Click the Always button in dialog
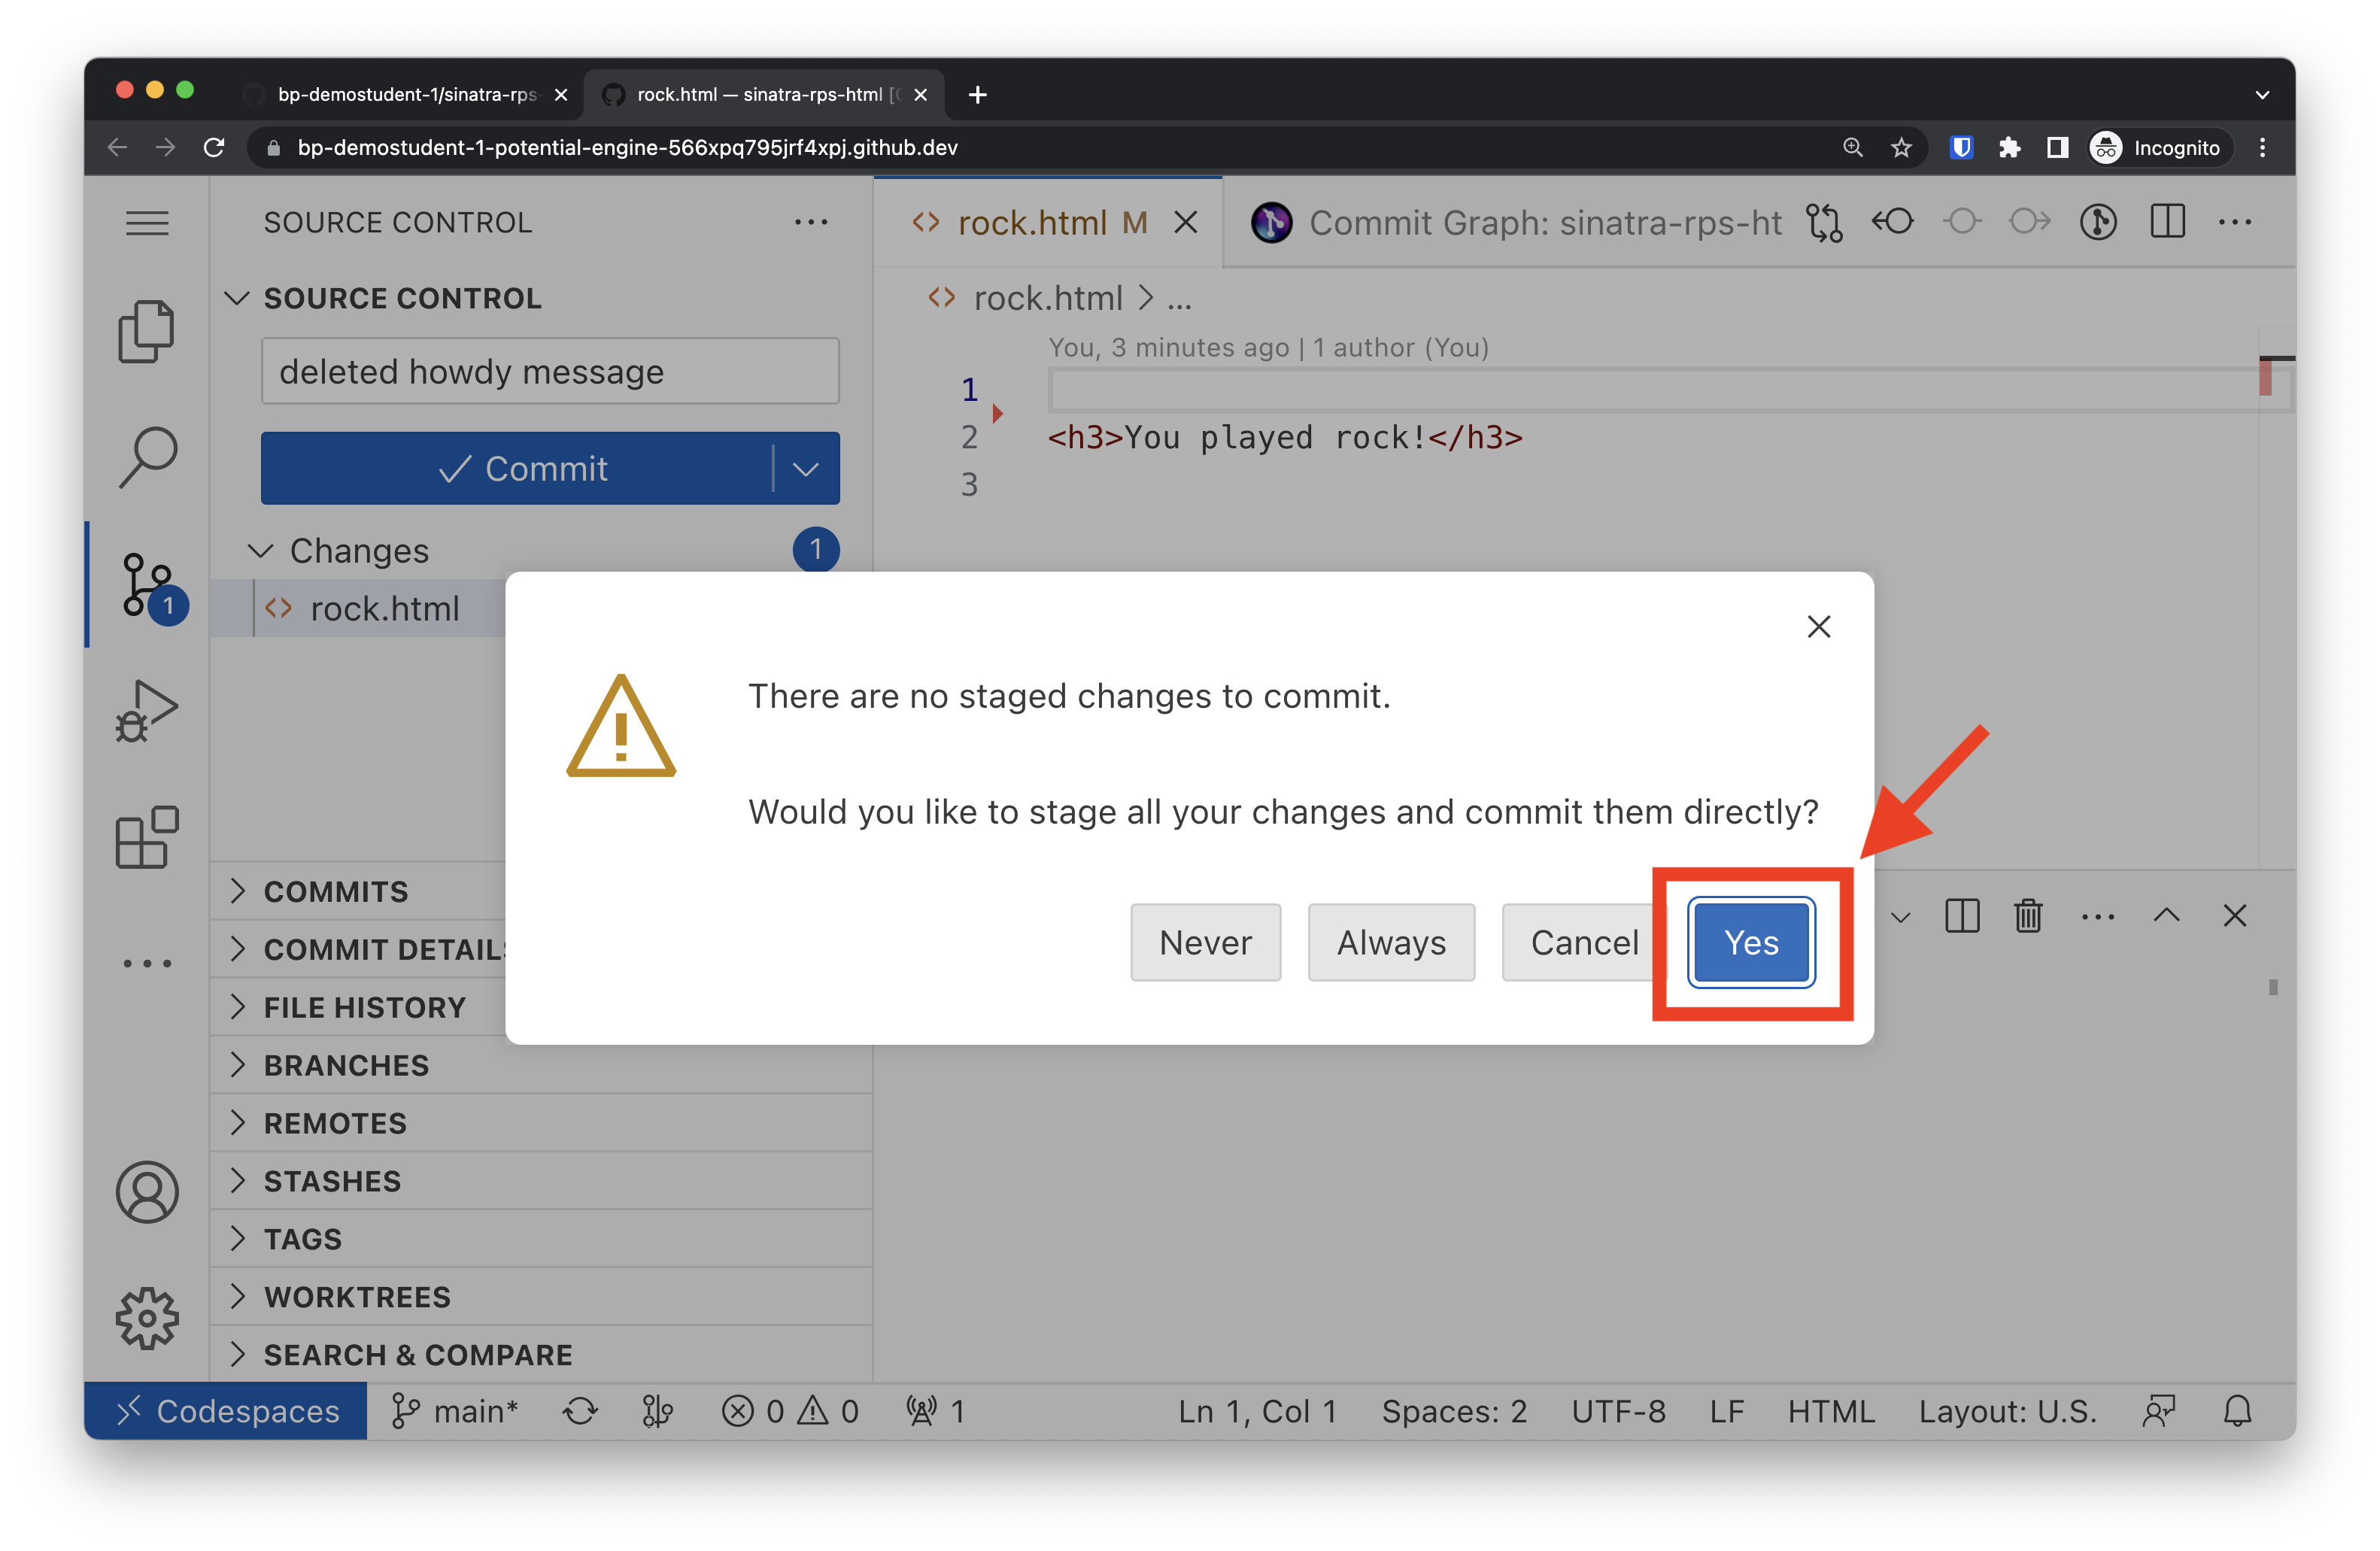This screenshot has width=2380, height=1551. [1390, 942]
